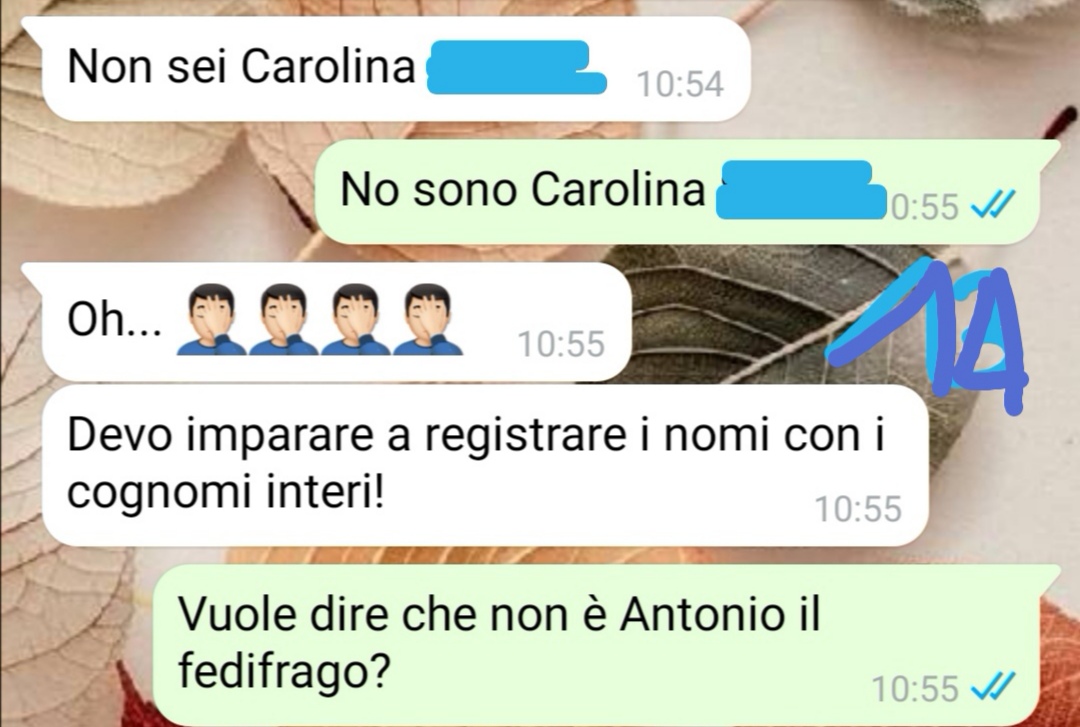1080x727 pixels.
Task: Select the 'Devo imparare a registrare' message
Action: point(485,465)
